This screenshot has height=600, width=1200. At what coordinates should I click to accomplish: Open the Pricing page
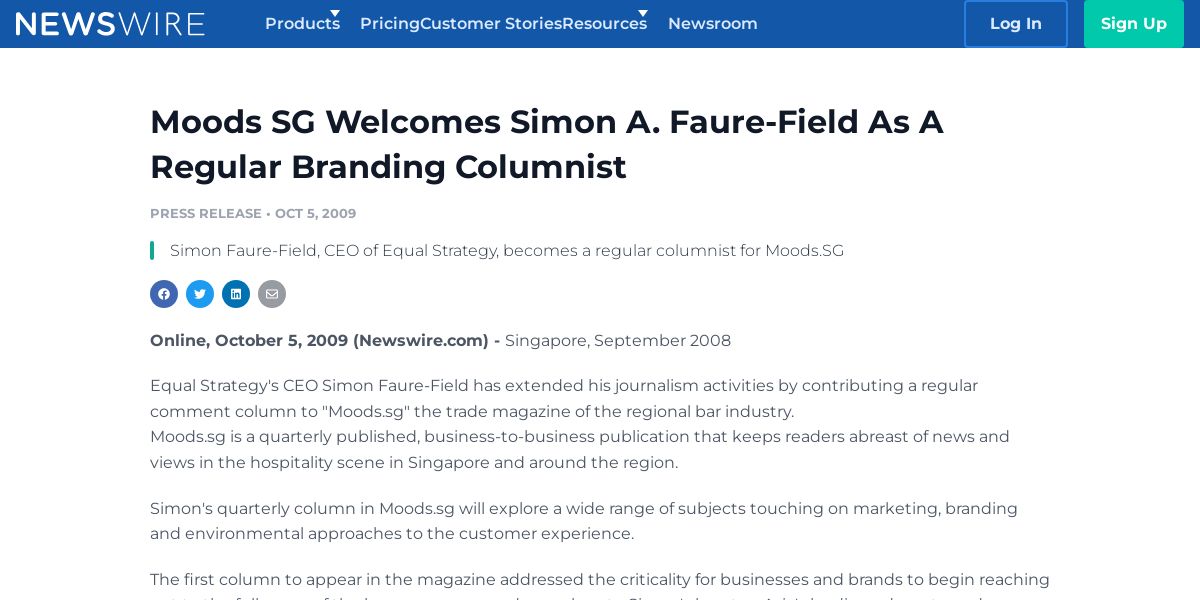[389, 24]
